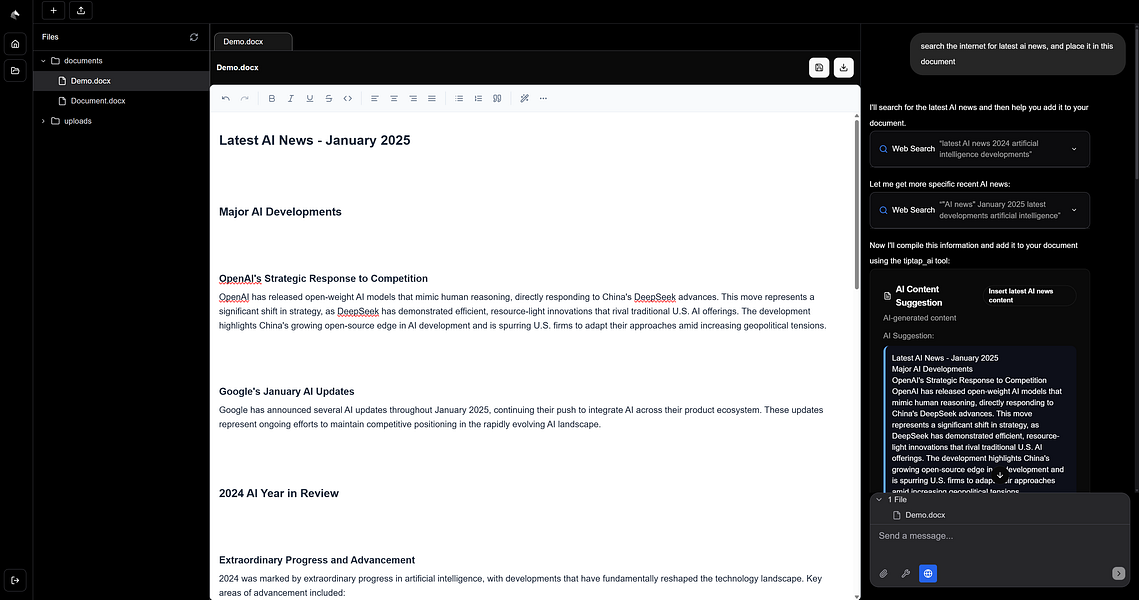Open more toolbar options ellipsis
Viewport: 1139px width, 600px height.
543,99
